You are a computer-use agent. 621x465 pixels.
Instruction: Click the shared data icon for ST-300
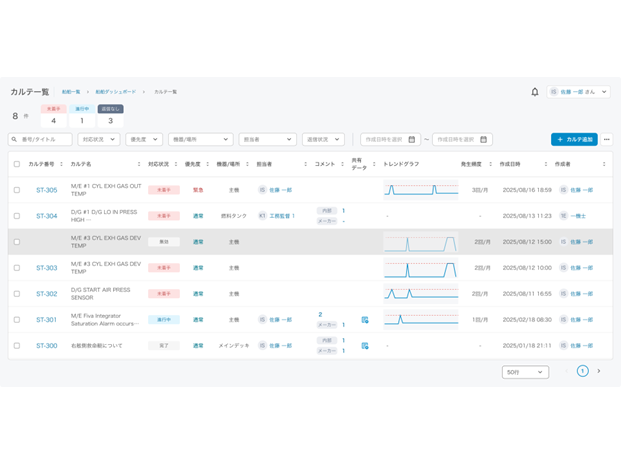pos(365,346)
